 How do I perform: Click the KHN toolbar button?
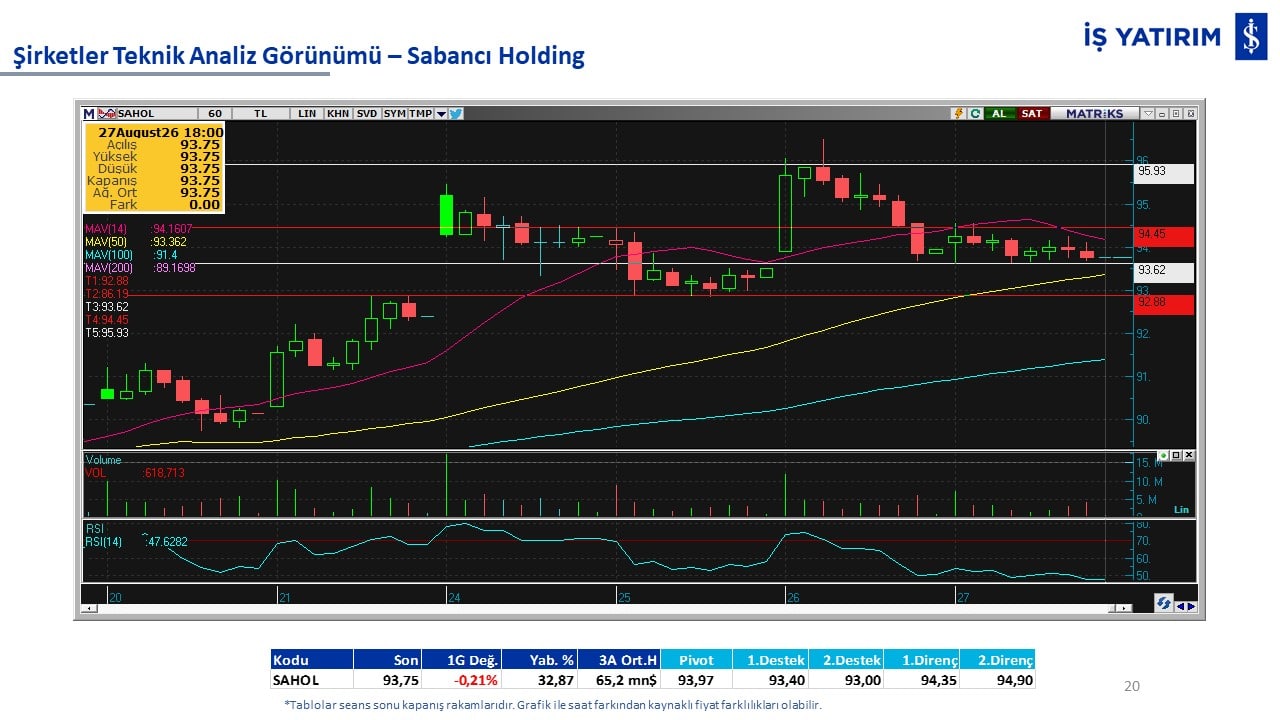(x=338, y=114)
